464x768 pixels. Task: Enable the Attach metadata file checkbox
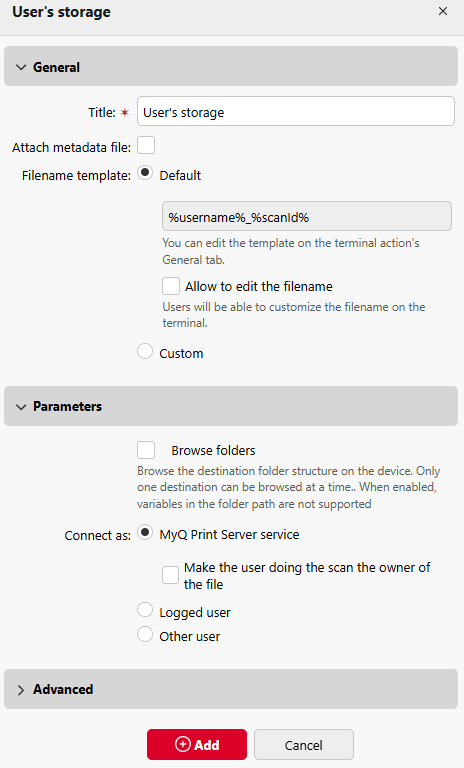pyautogui.click(x=146, y=145)
